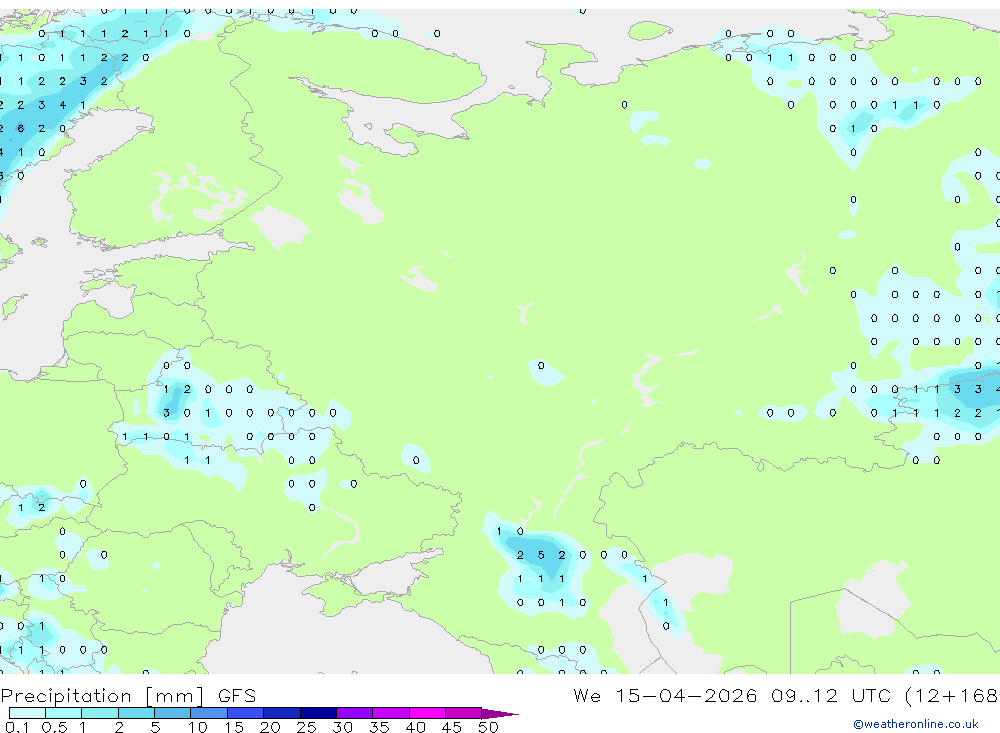The image size is (1000, 733).
Task: Click the legend label '50'
Action: point(488,727)
